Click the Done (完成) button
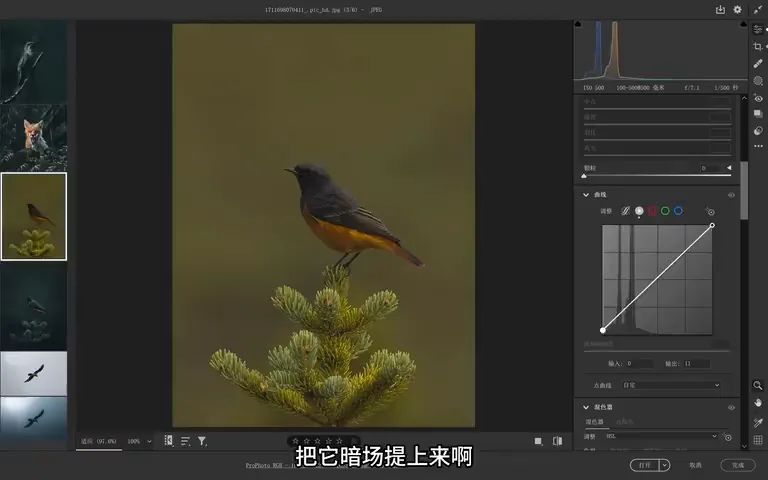The height and width of the screenshot is (480, 768). pos(738,465)
